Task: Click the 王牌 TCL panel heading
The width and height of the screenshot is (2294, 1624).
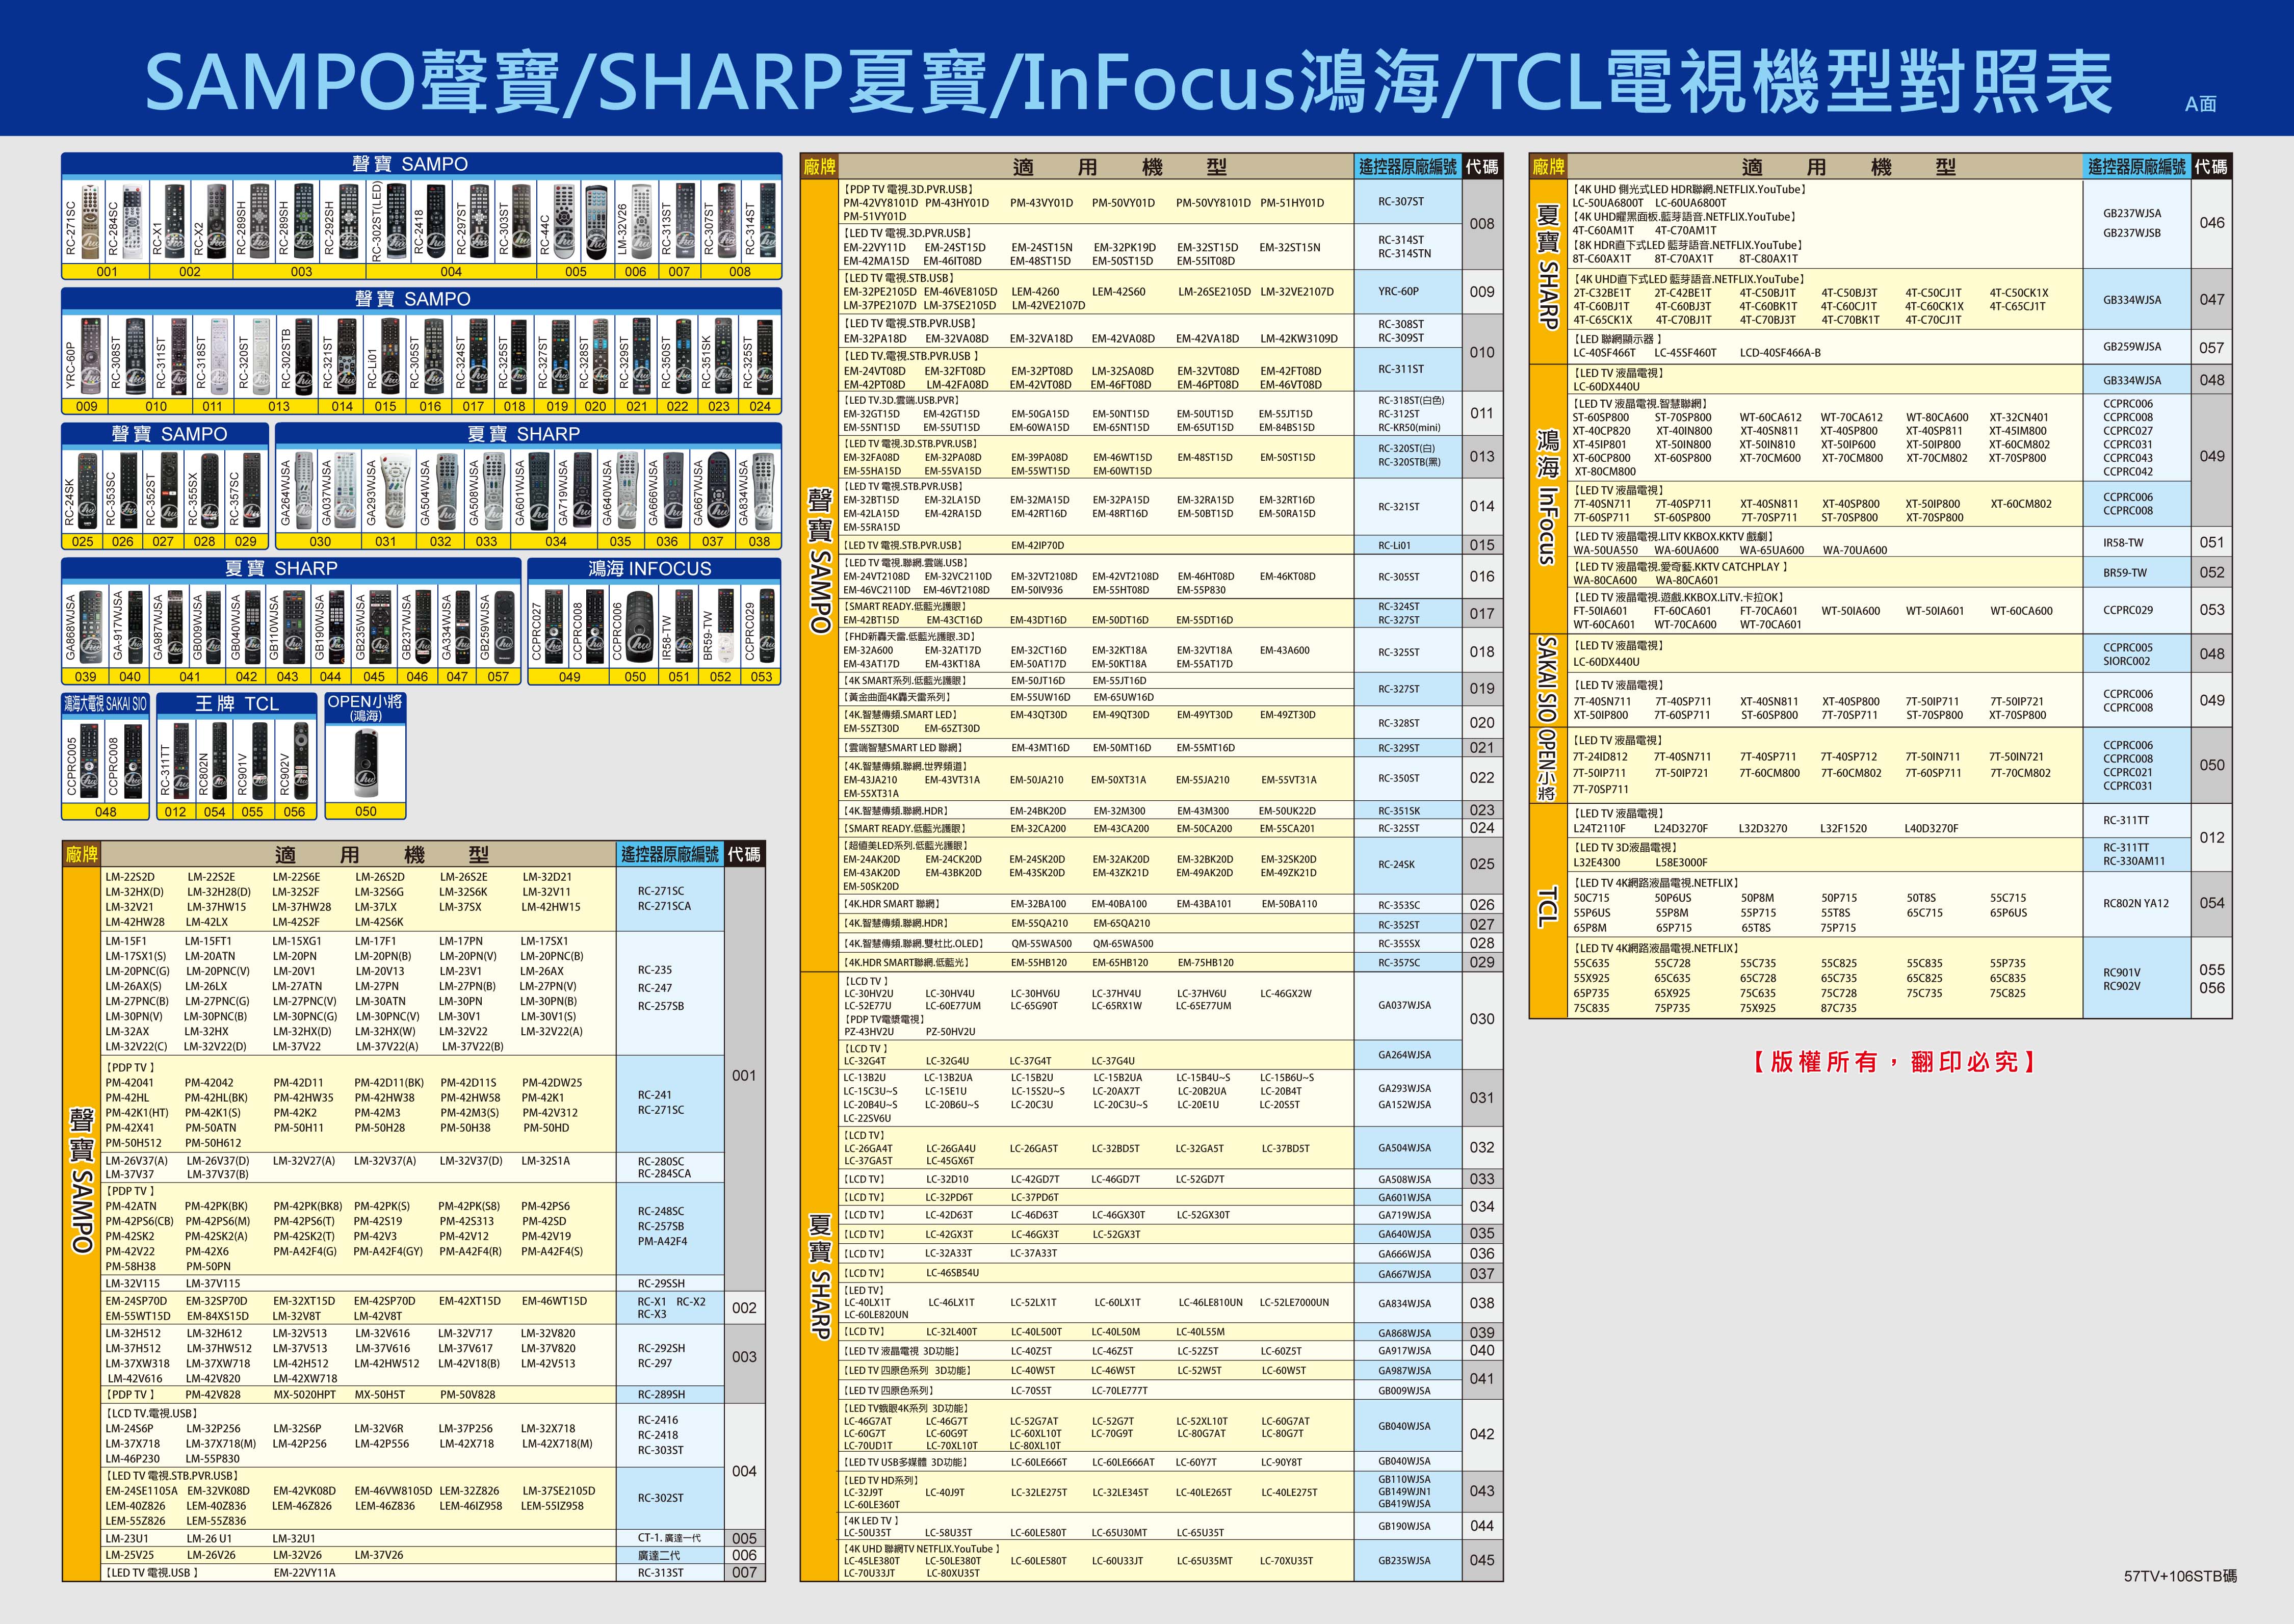Action: [x=237, y=703]
